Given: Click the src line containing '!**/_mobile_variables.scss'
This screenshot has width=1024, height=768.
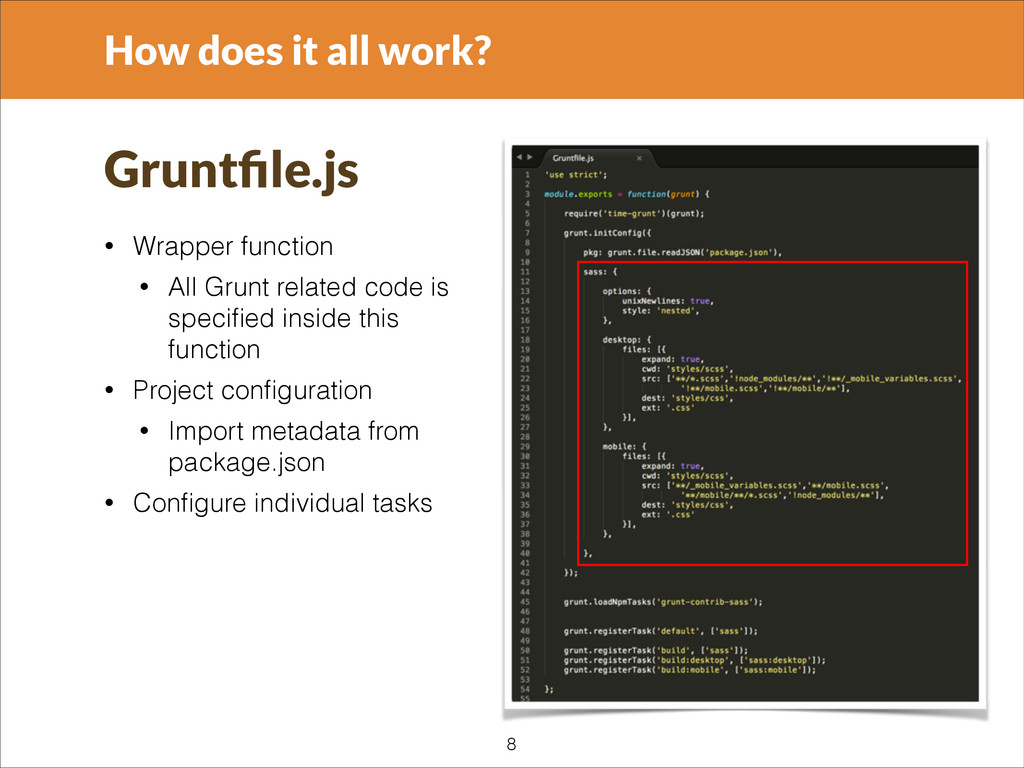Looking at the screenshot, I should coord(801,379).
